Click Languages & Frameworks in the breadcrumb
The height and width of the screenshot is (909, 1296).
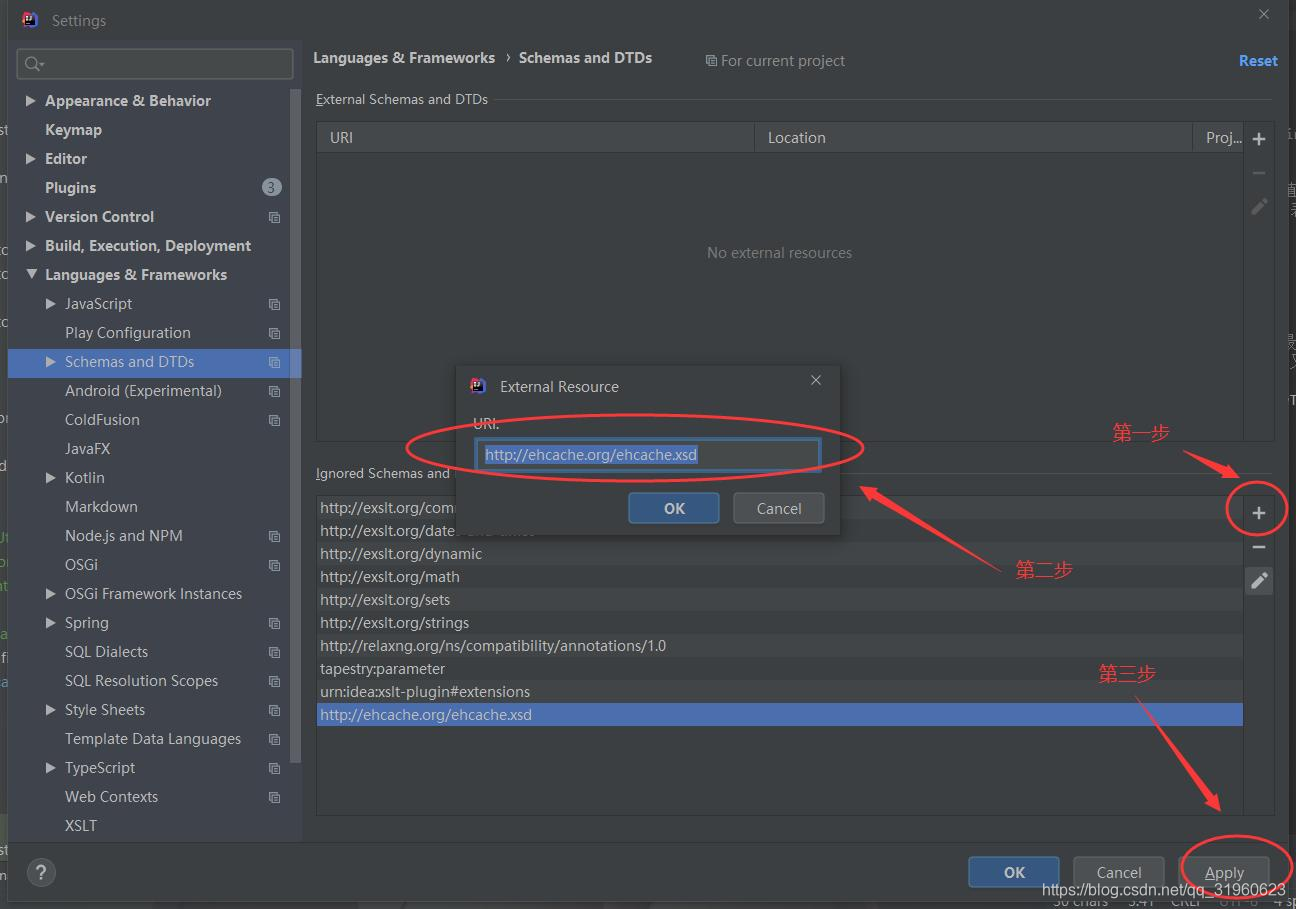404,58
